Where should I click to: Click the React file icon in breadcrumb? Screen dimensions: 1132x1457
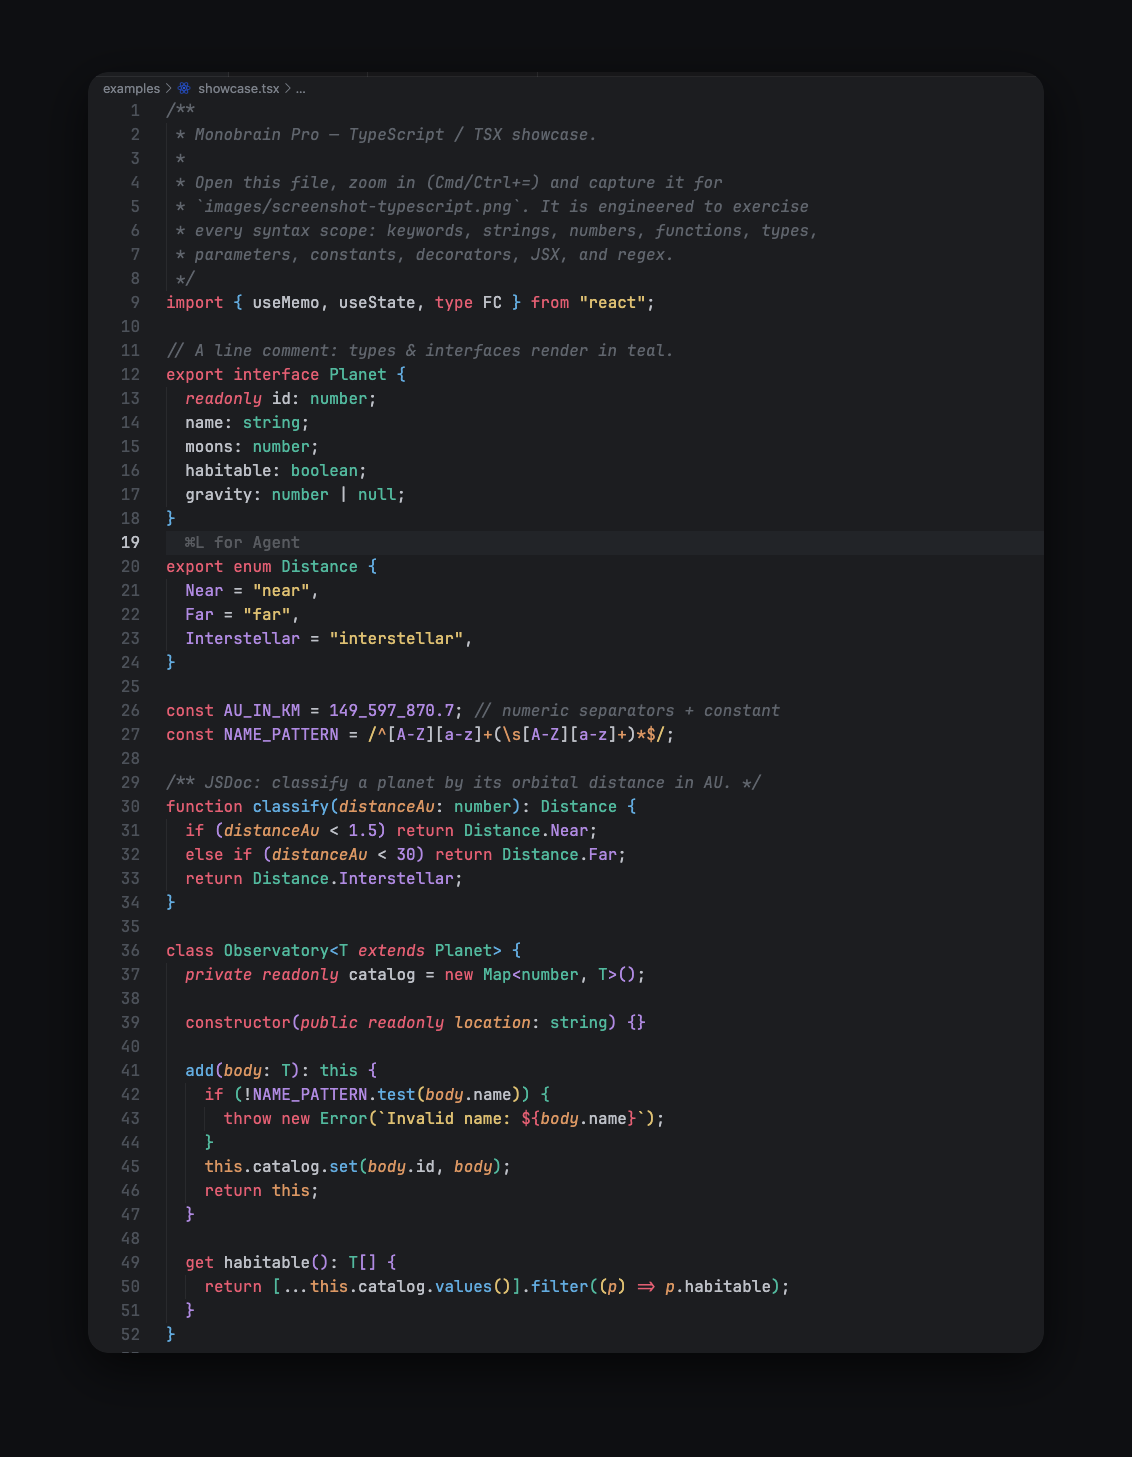pyautogui.click(x=184, y=88)
